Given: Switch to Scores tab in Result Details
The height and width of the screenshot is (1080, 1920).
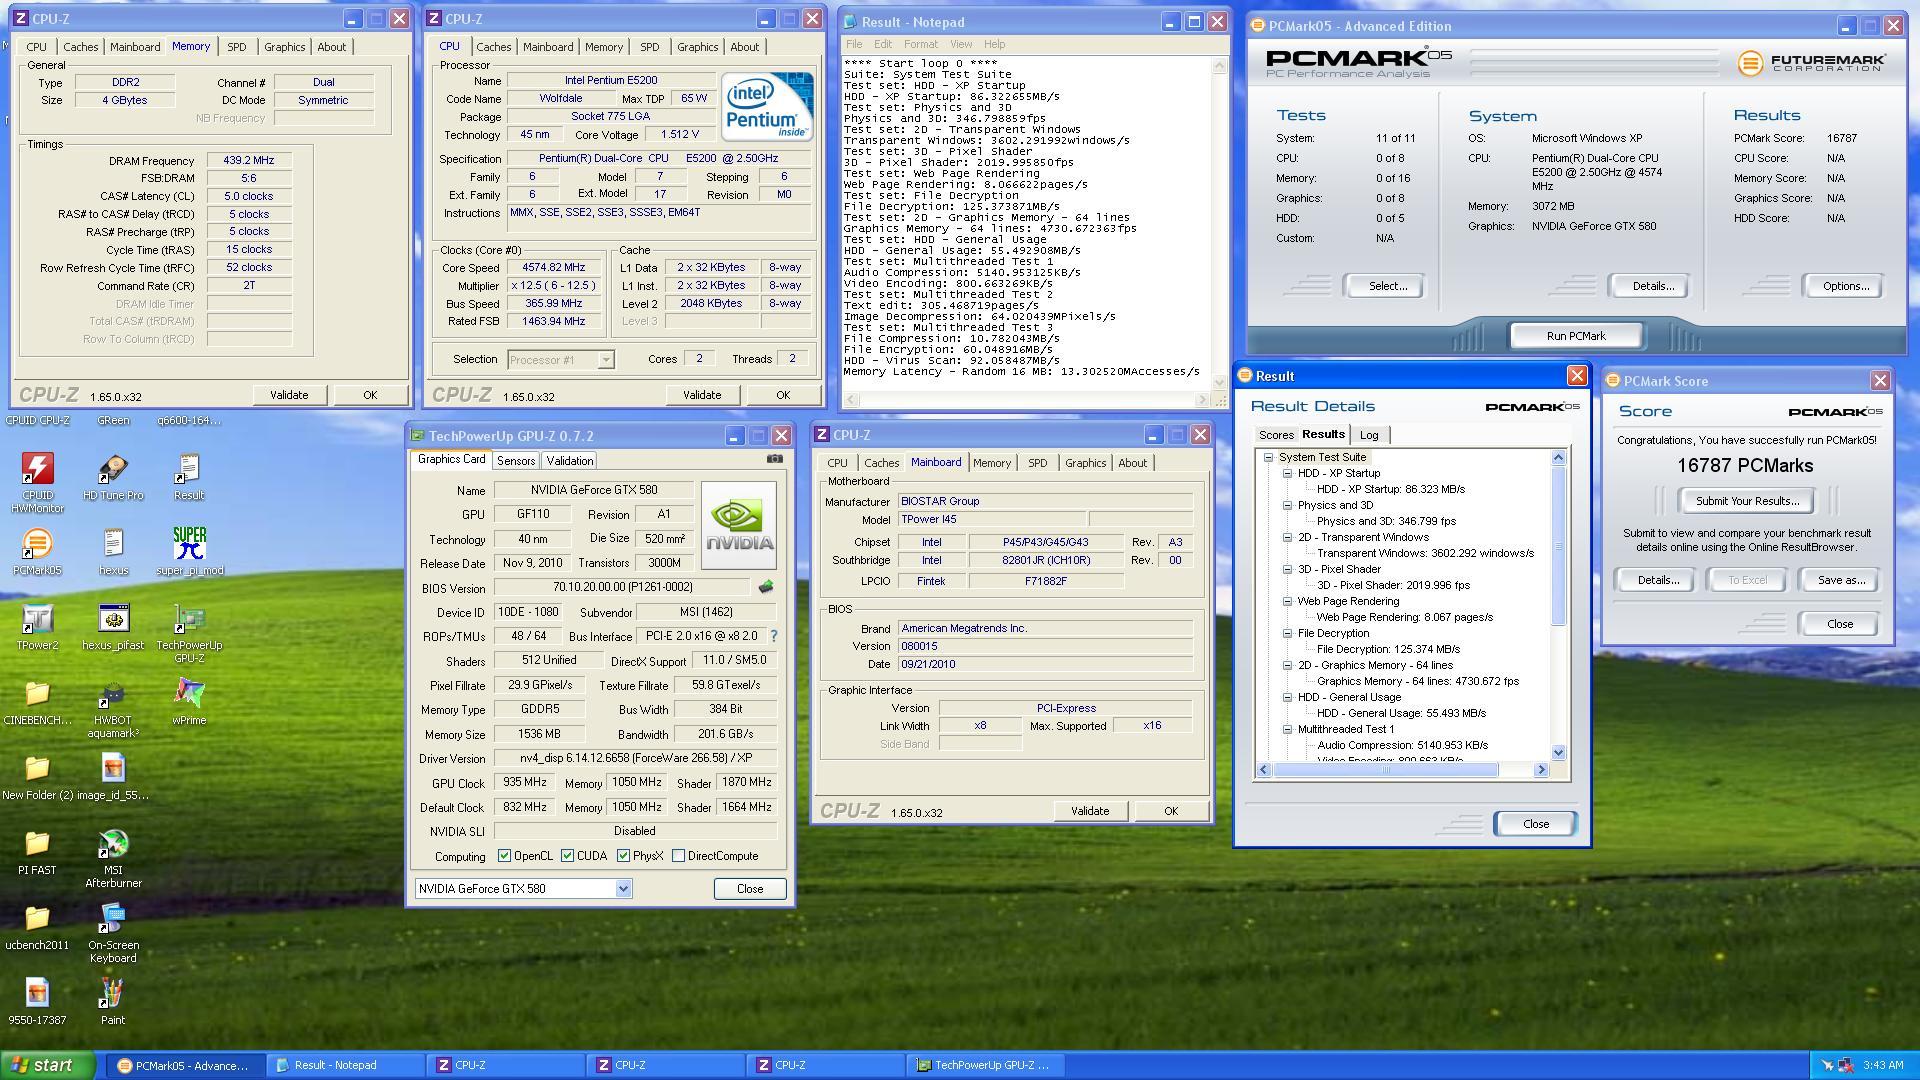Looking at the screenshot, I should tap(1276, 435).
